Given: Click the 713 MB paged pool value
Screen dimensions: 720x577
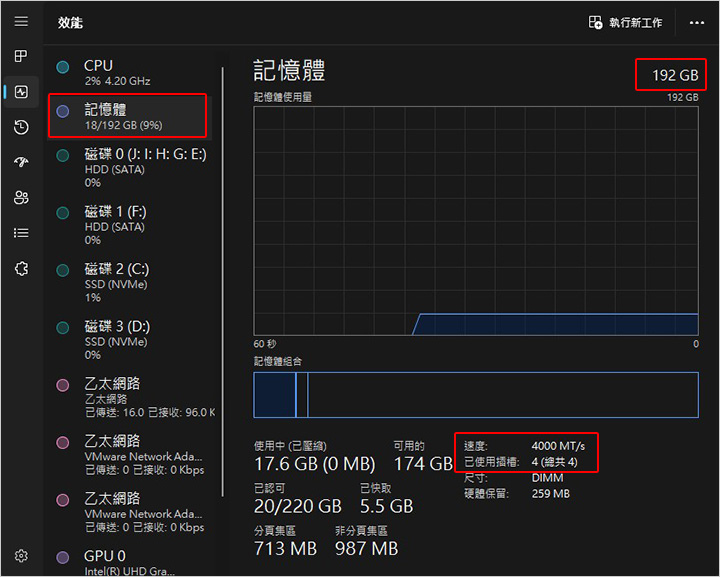Looking at the screenshot, I should point(285,549).
